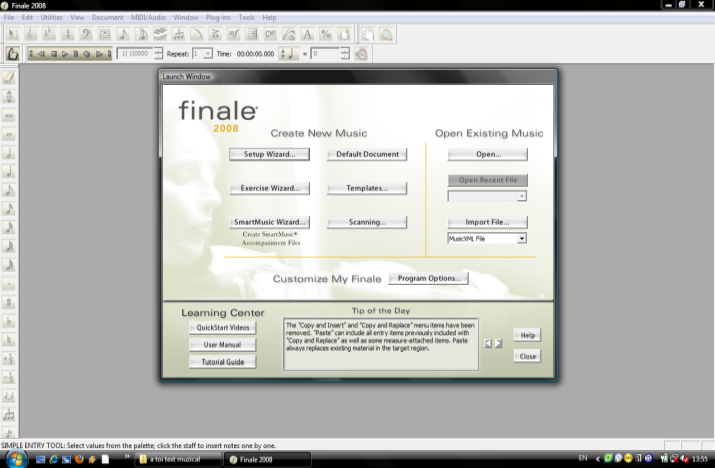Click the measure counter input field
715x468 pixels.
pyautogui.click(x=135, y=54)
